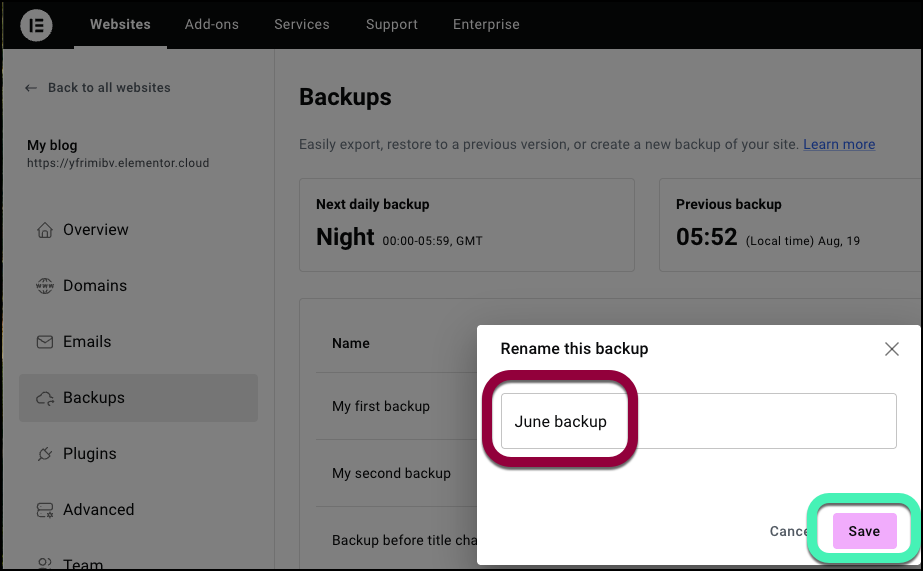Viewport: 923px width, 571px height.
Task: Open Overview via the home icon
Action: point(45,230)
